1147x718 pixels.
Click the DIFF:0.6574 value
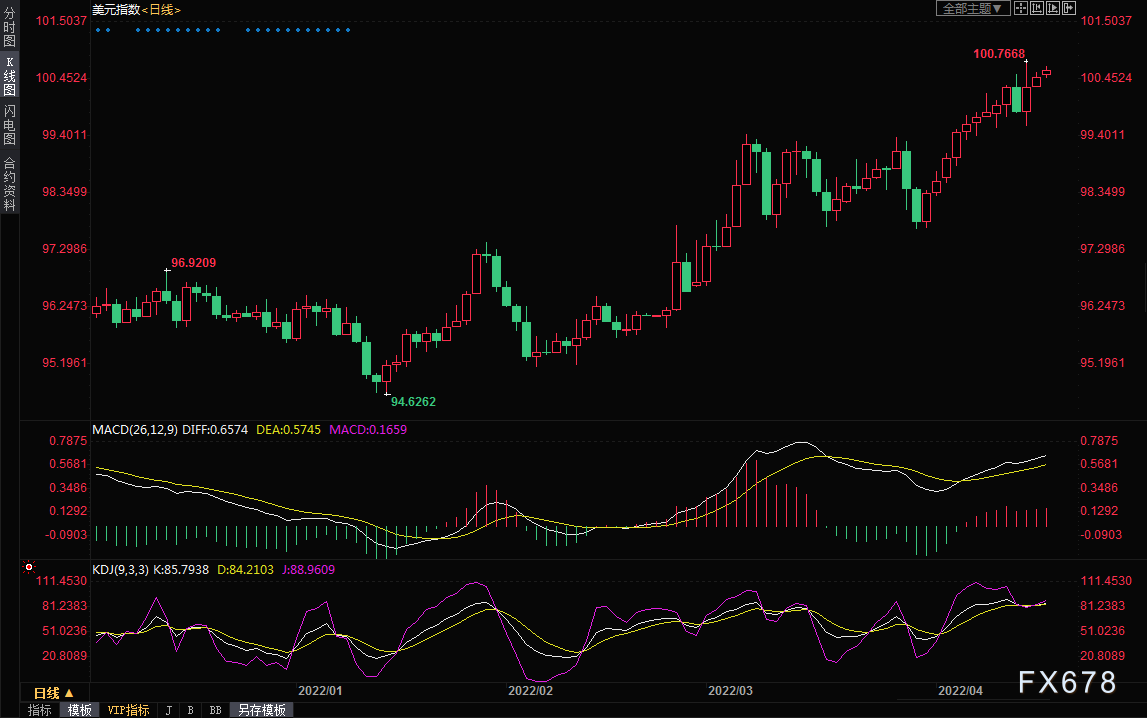pyautogui.click(x=215, y=429)
